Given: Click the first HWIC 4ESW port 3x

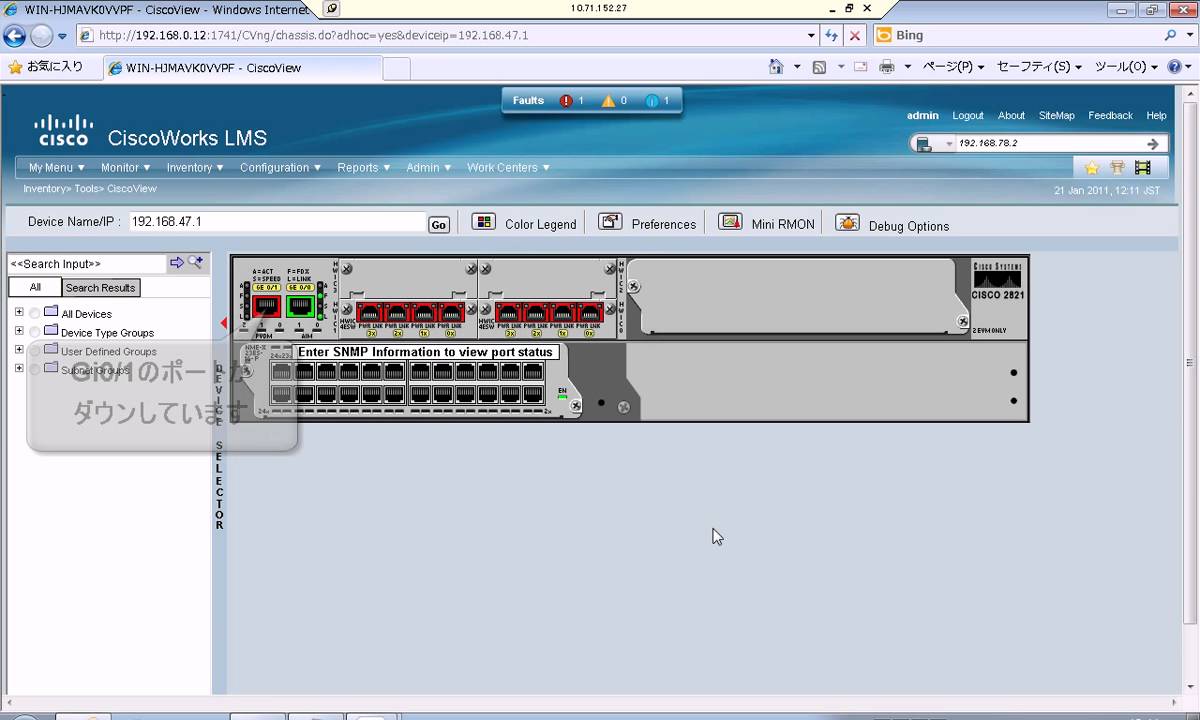Looking at the screenshot, I should (x=370, y=314).
